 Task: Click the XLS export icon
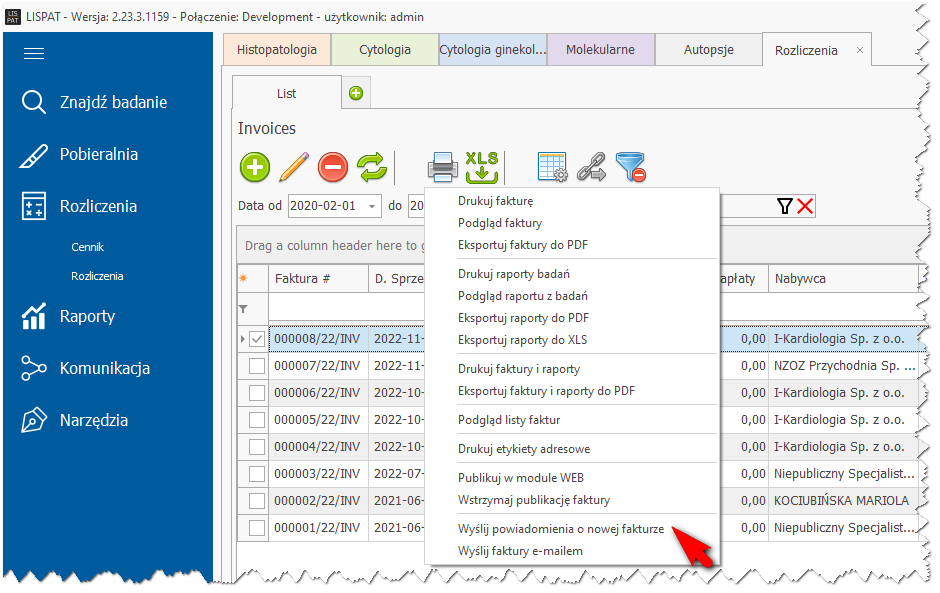click(x=482, y=167)
